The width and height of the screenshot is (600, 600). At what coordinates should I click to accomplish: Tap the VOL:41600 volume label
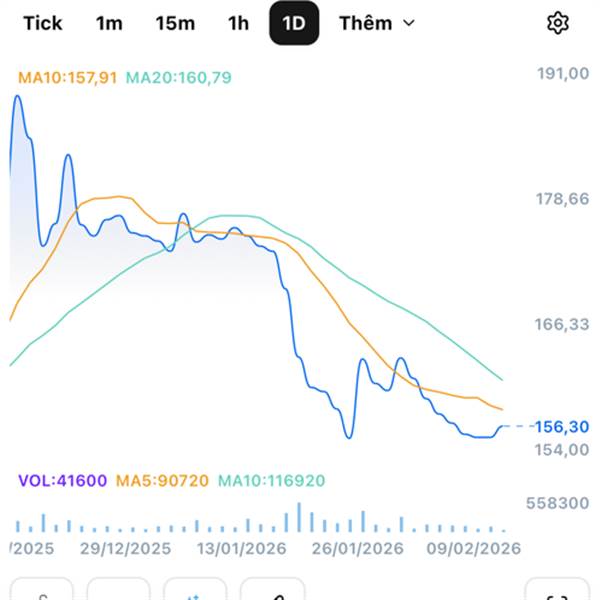pyautogui.click(x=62, y=480)
